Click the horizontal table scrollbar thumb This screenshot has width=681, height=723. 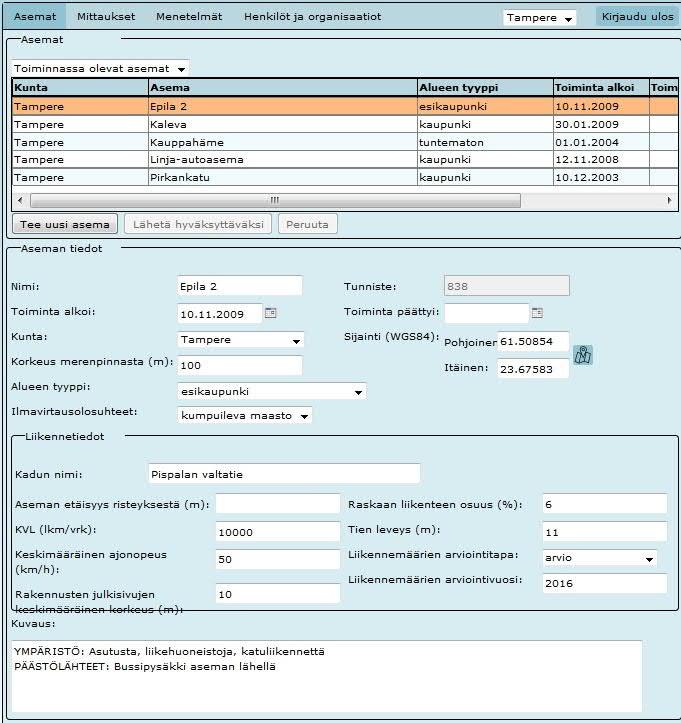coord(275,200)
